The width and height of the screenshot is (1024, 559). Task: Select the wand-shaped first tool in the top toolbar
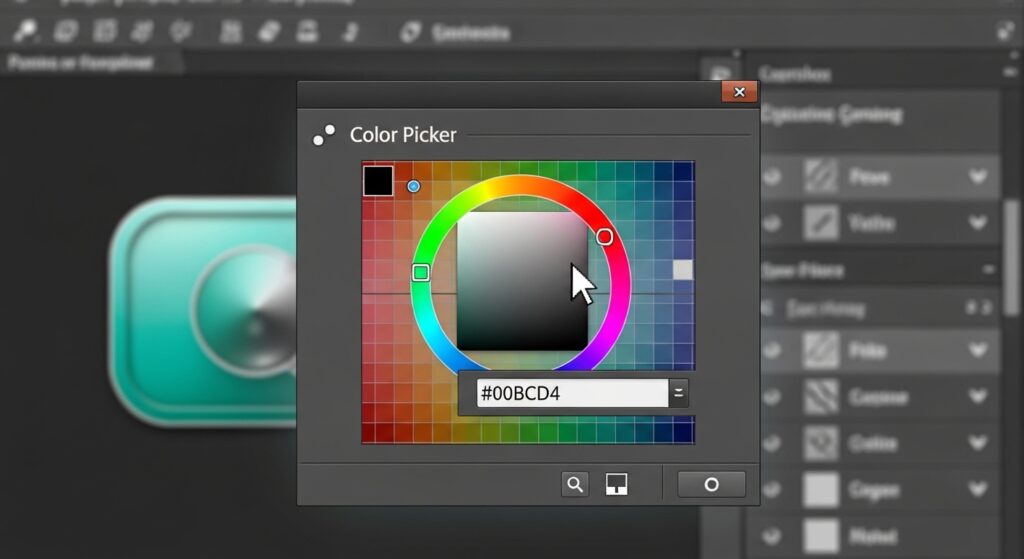pos(25,31)
